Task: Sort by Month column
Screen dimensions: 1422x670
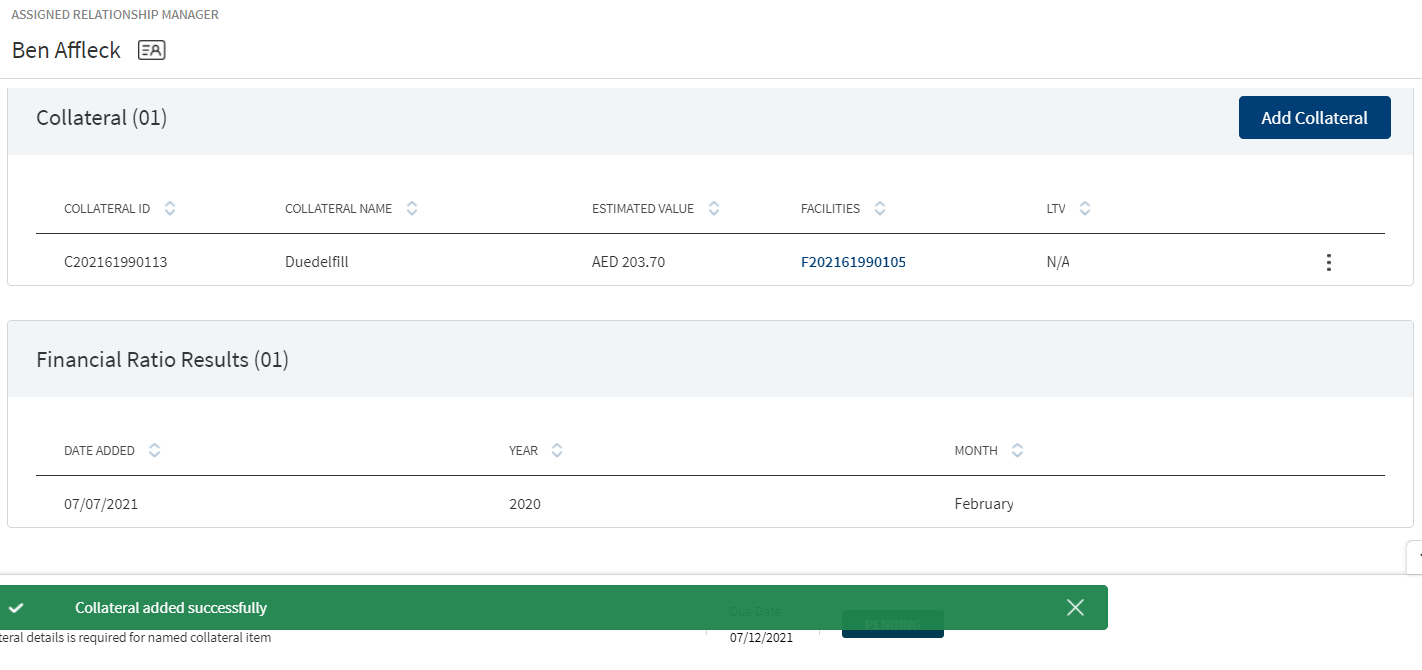Action: [1017, 451]
